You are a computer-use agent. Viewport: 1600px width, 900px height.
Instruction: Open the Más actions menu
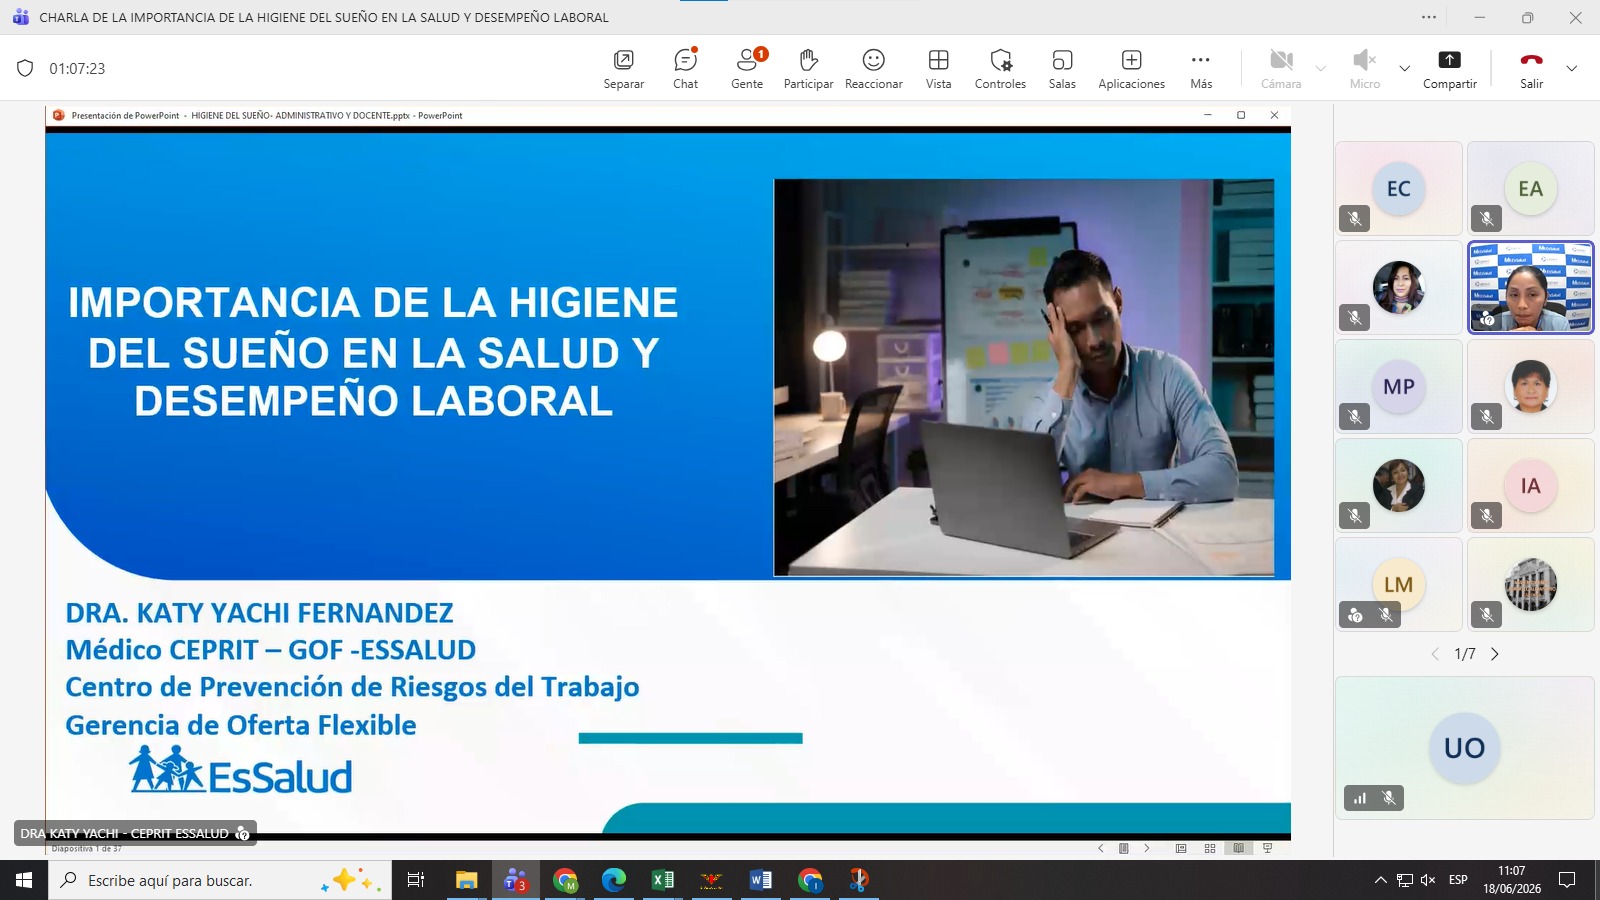[1201, 68]
